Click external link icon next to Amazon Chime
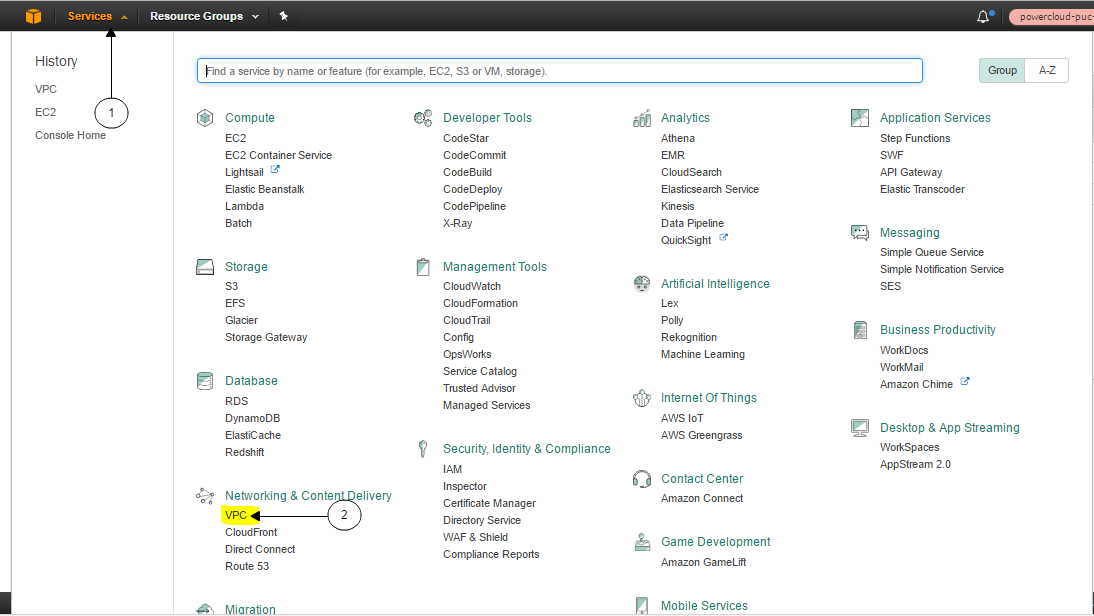 (x=965, y=382)
